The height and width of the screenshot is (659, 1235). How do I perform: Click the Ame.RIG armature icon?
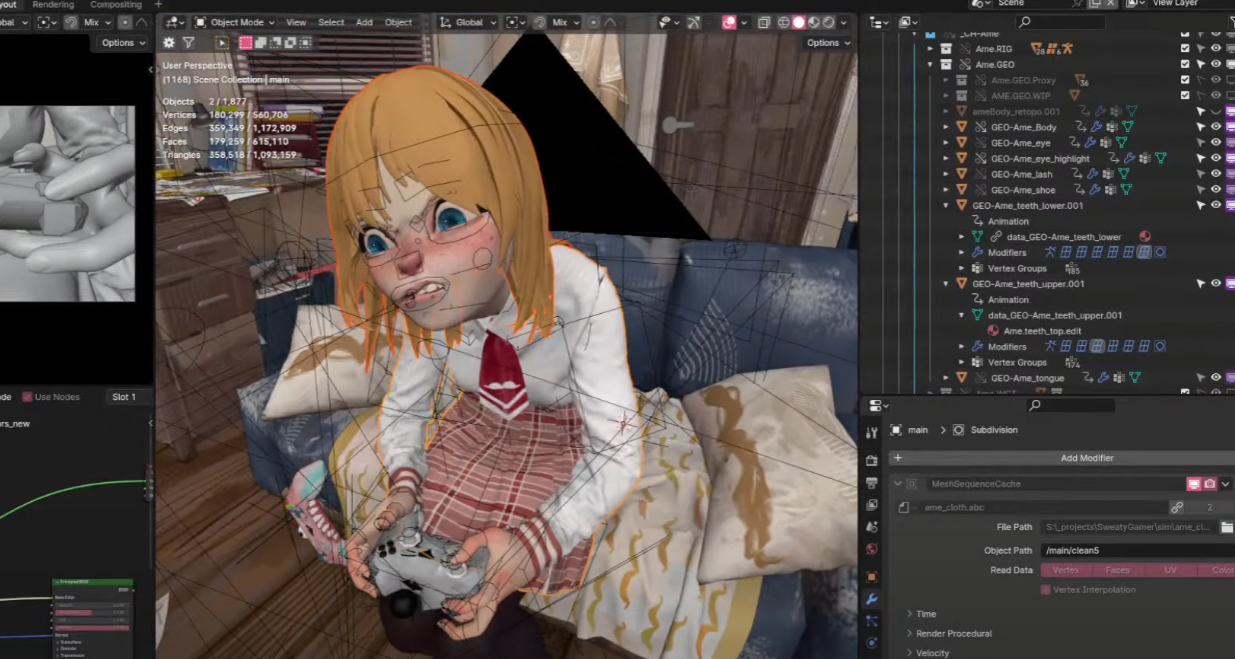click(x=1068, y=48)
